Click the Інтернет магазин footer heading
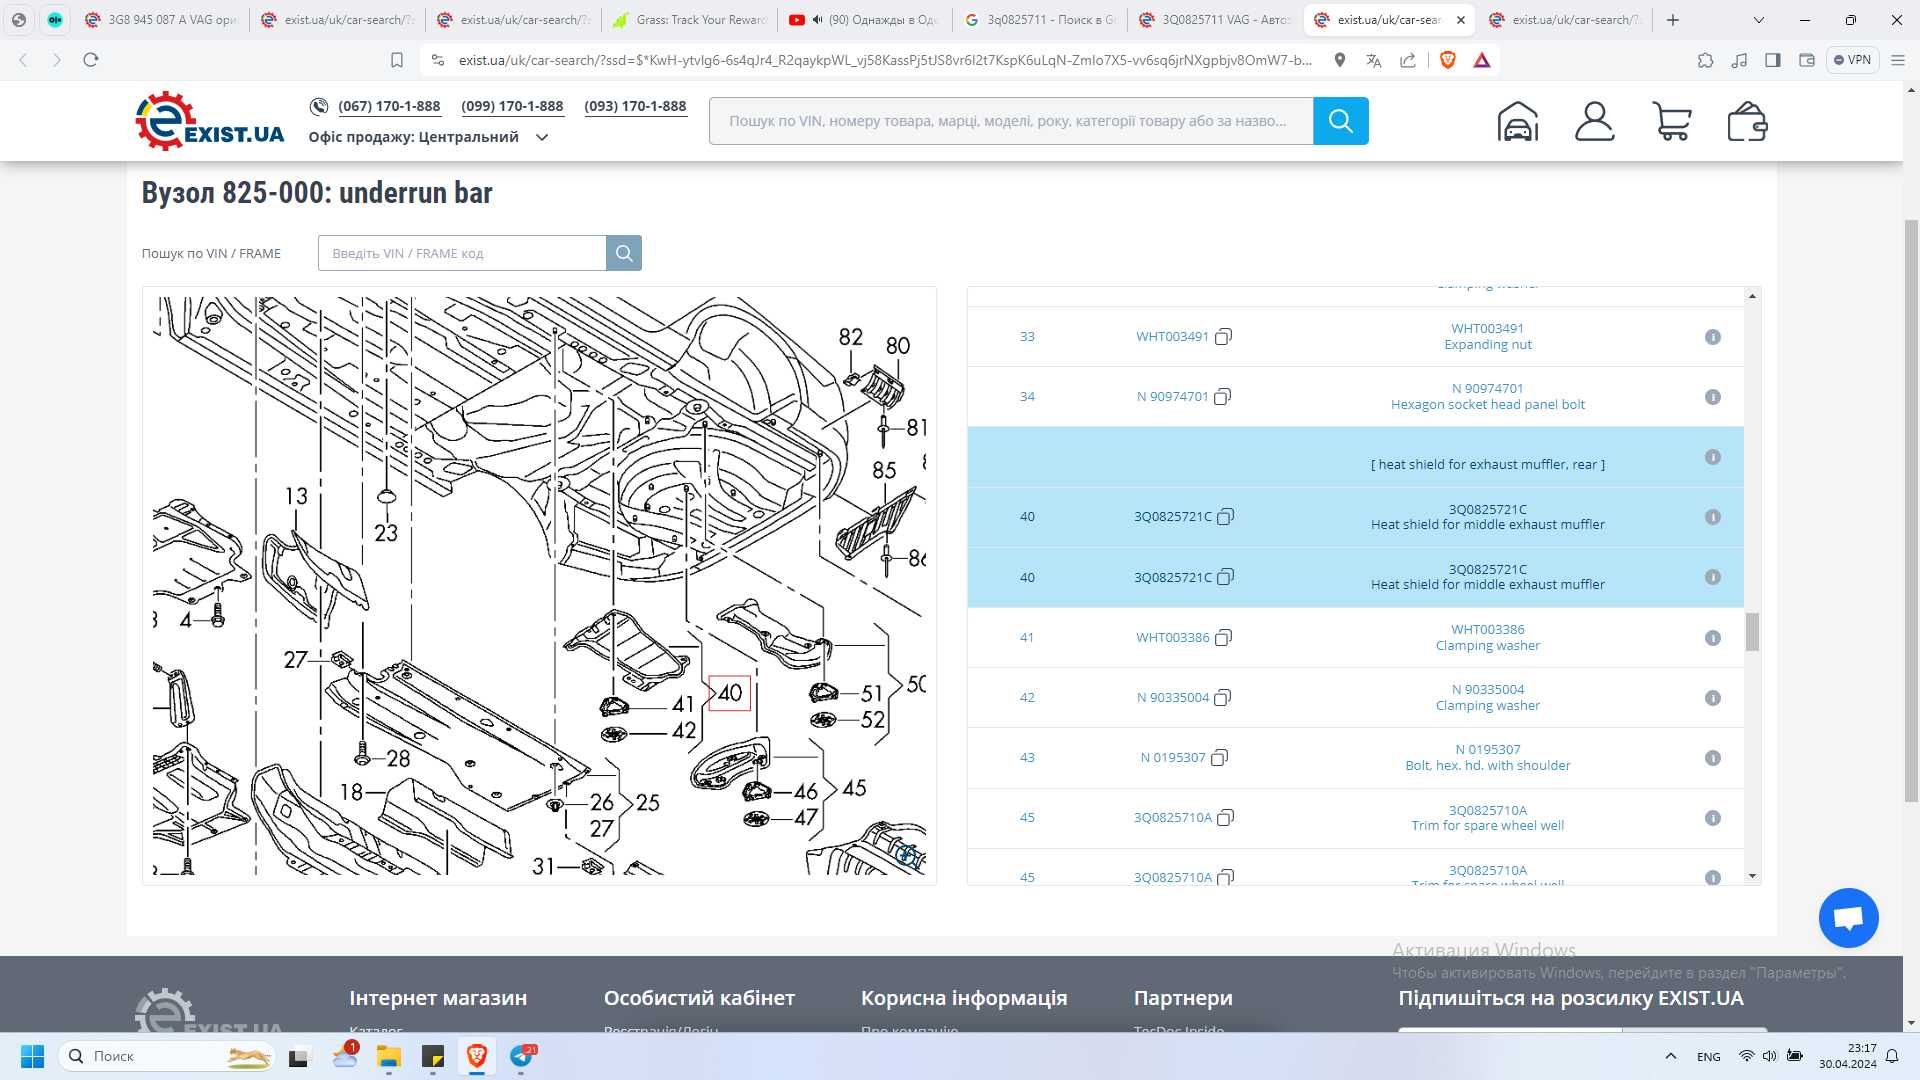The width and height of the screenshot is (1920, 1080). [438, 998]
